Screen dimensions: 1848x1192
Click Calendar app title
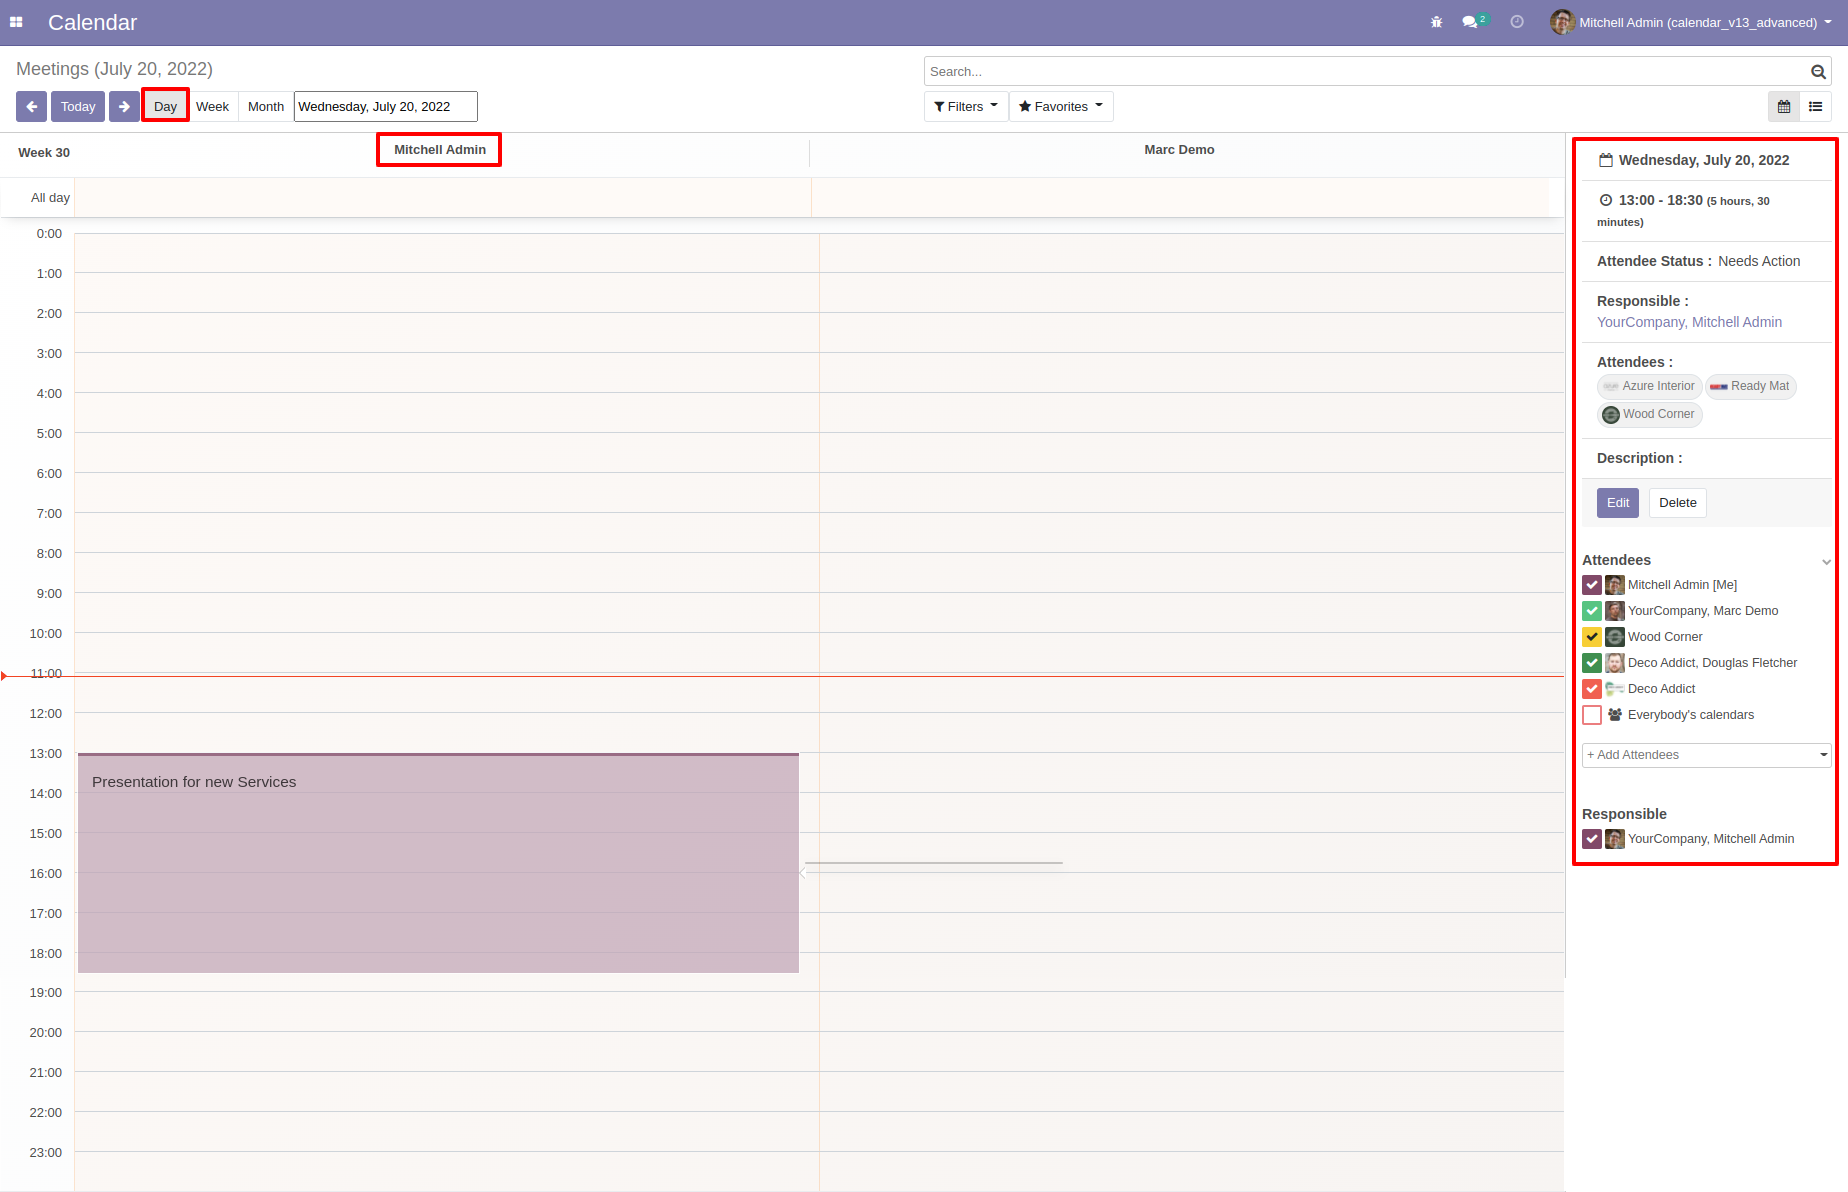point(92,22)
